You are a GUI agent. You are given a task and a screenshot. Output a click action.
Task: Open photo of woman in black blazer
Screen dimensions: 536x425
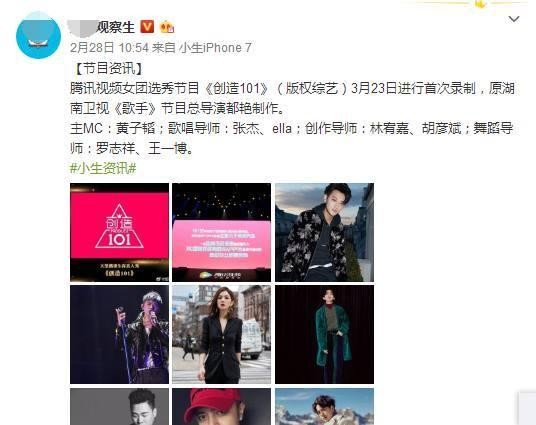[x=222, y=334]
